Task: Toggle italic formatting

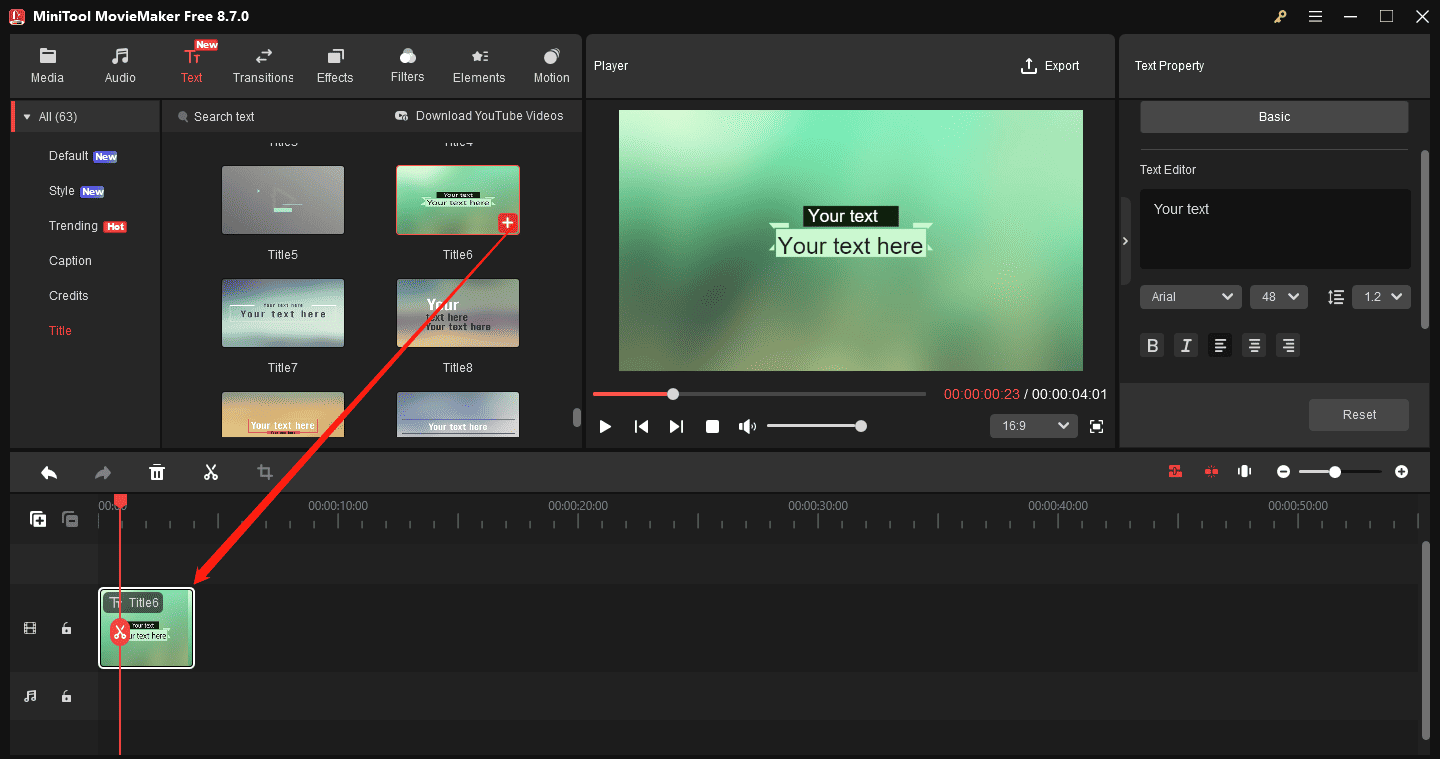Action: coord(1187,345)
